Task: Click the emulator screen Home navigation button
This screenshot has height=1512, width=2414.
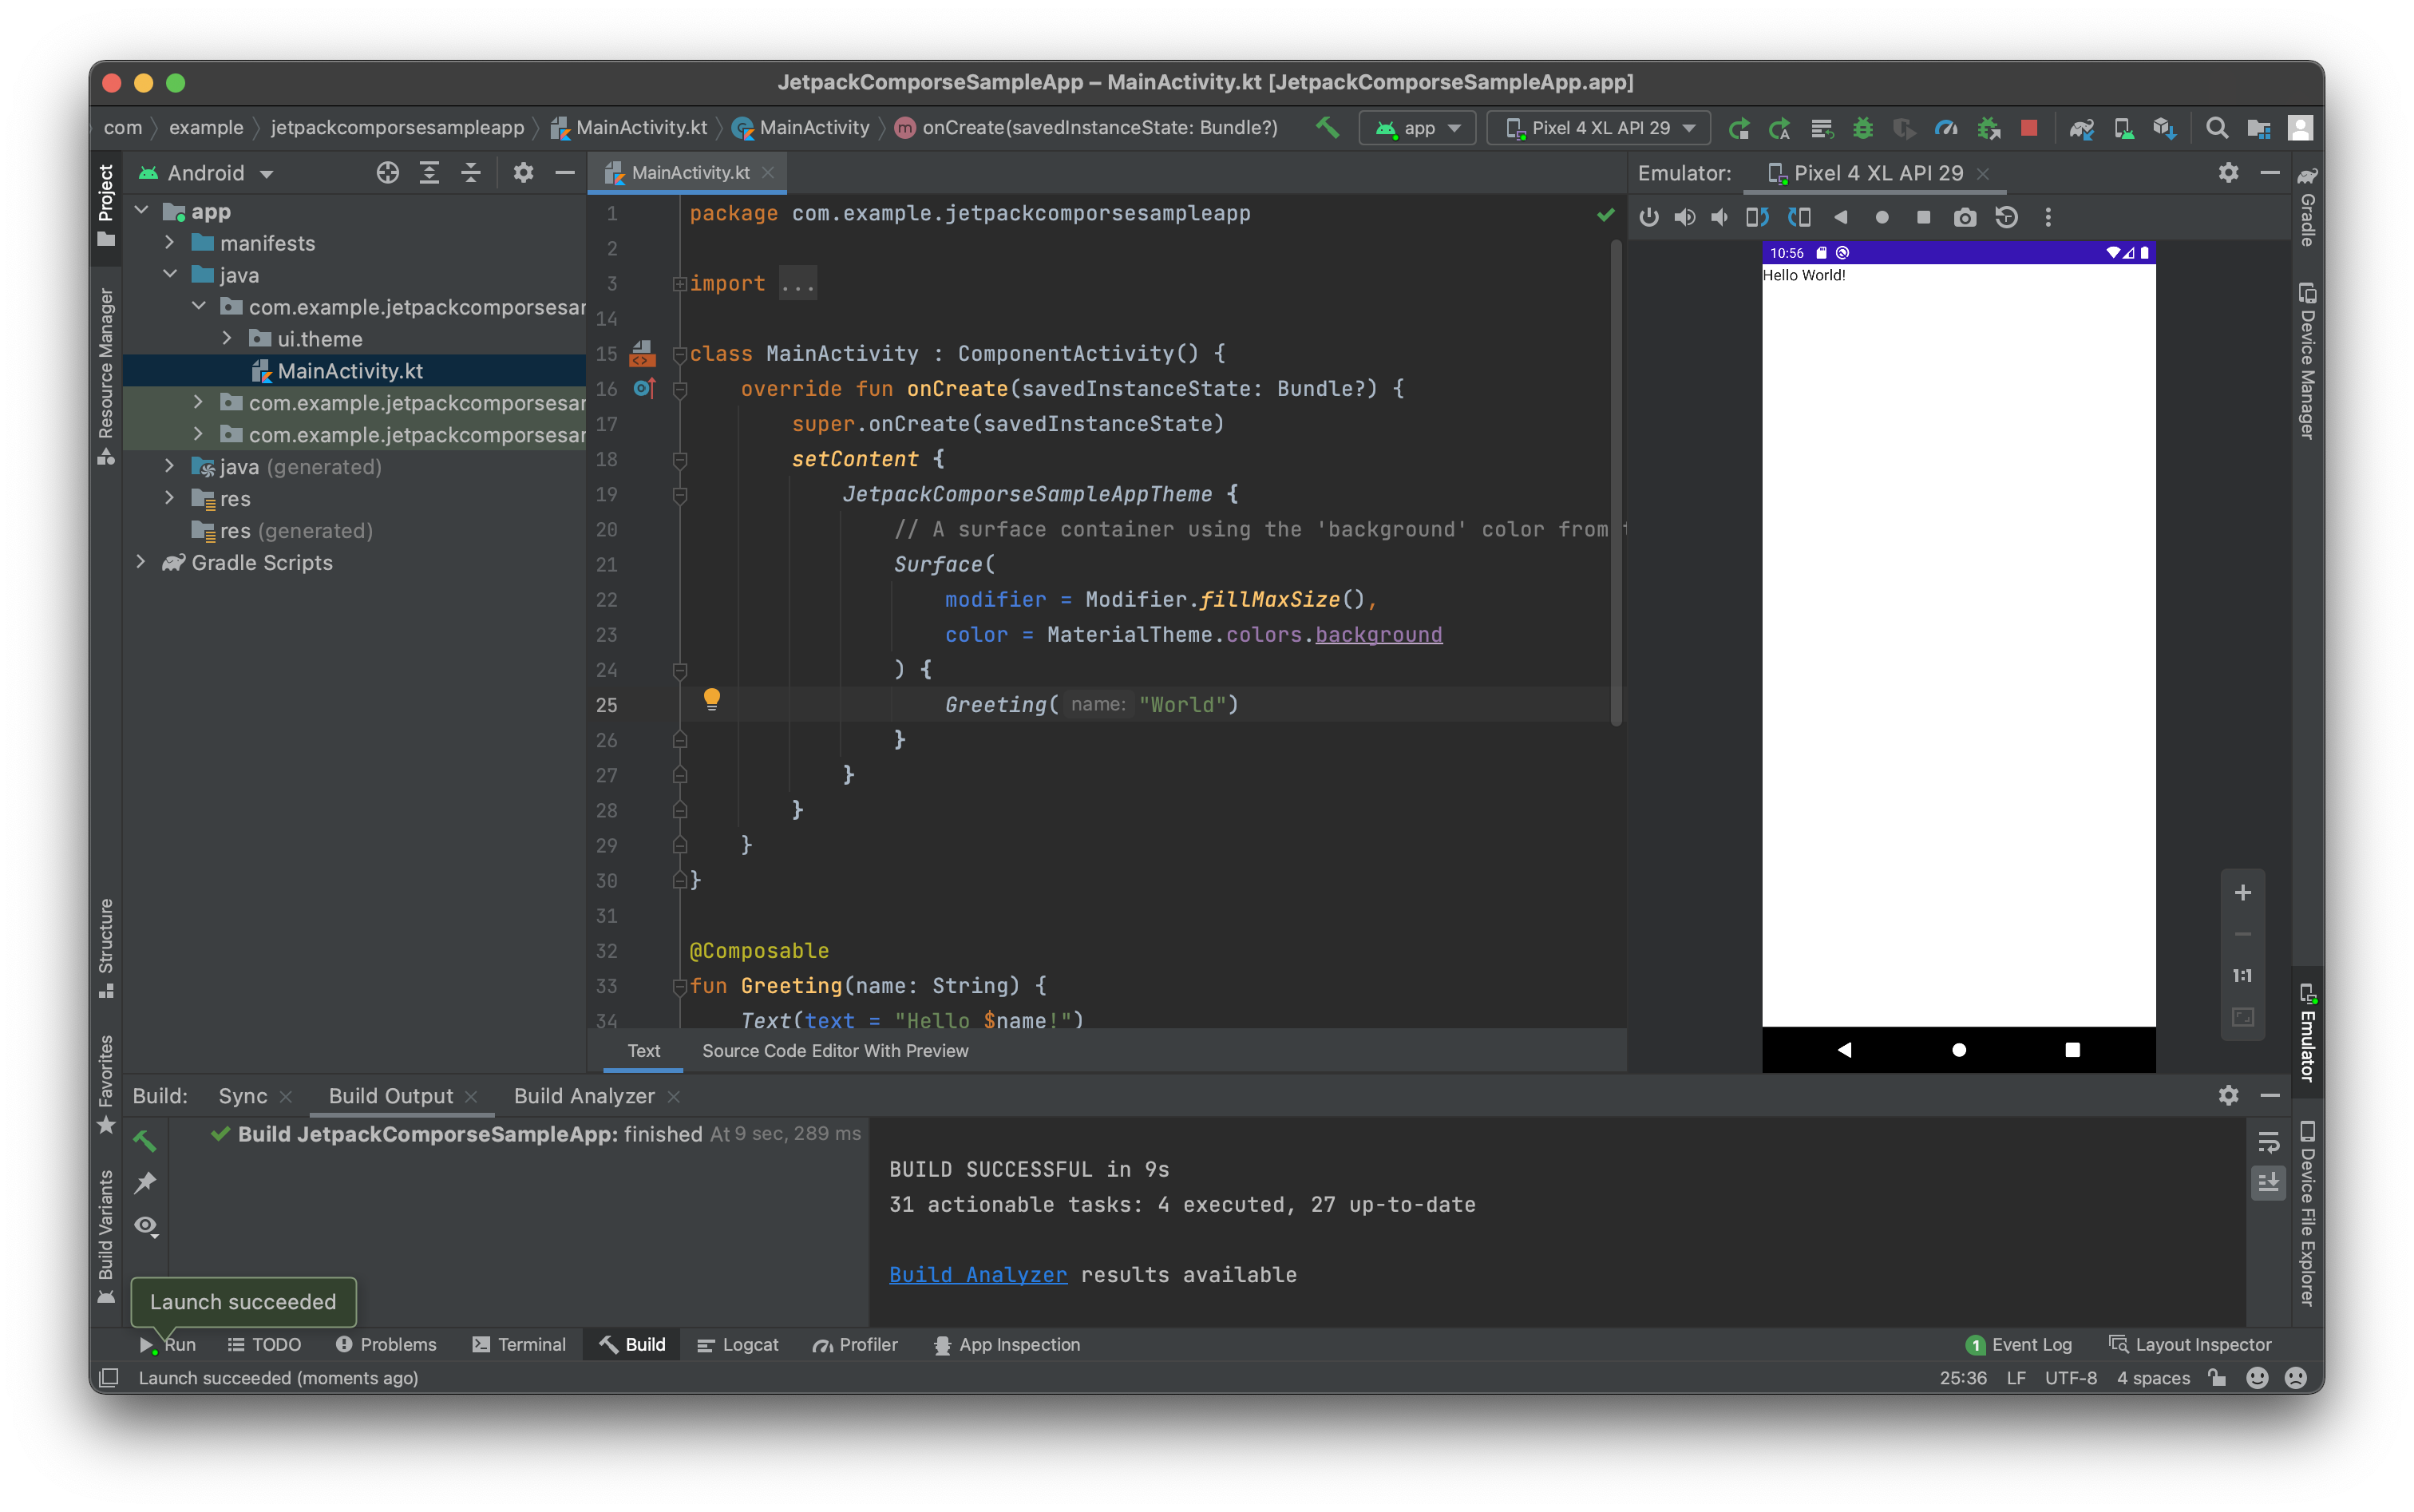Action: click(1959, 1049)
